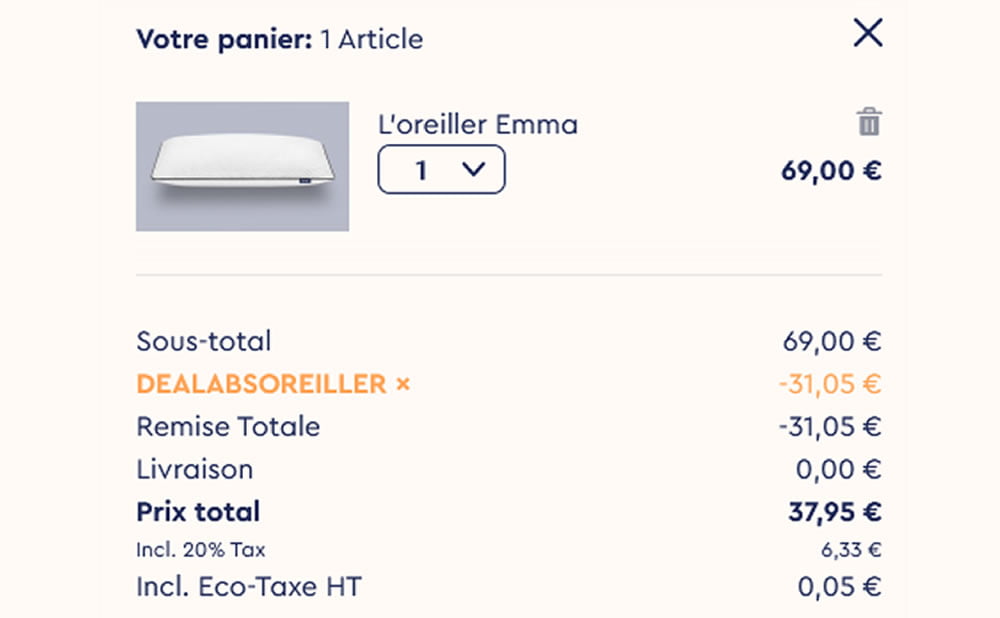1000x618 pixels.
Task: Click the "Votre panier" heading
Action: coord(224,40)
